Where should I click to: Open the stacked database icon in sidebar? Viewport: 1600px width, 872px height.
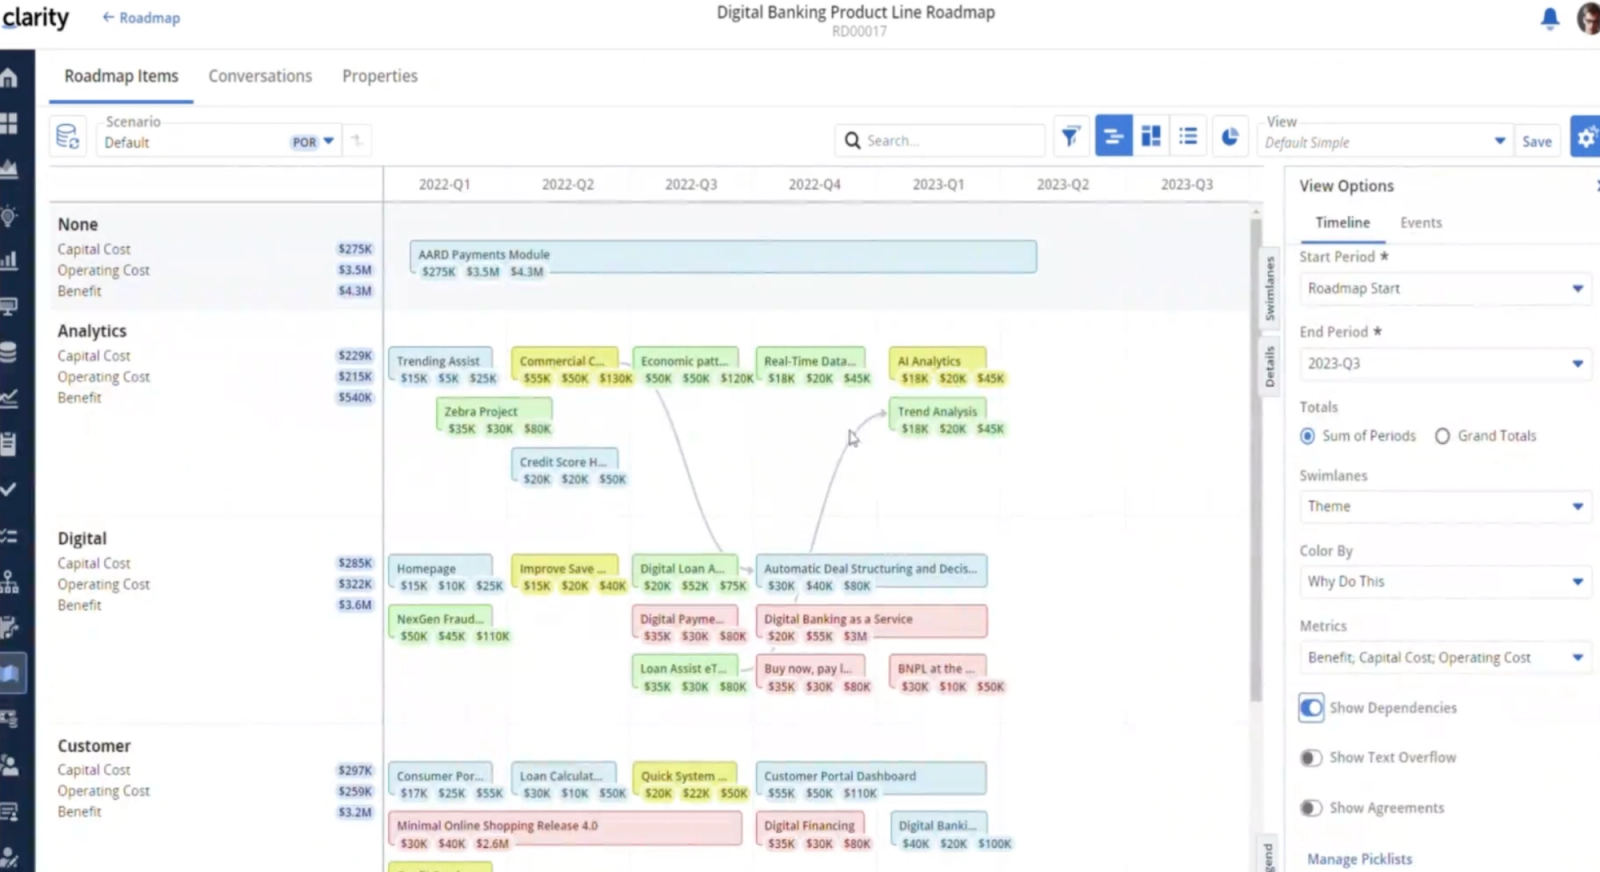point(10,352)
